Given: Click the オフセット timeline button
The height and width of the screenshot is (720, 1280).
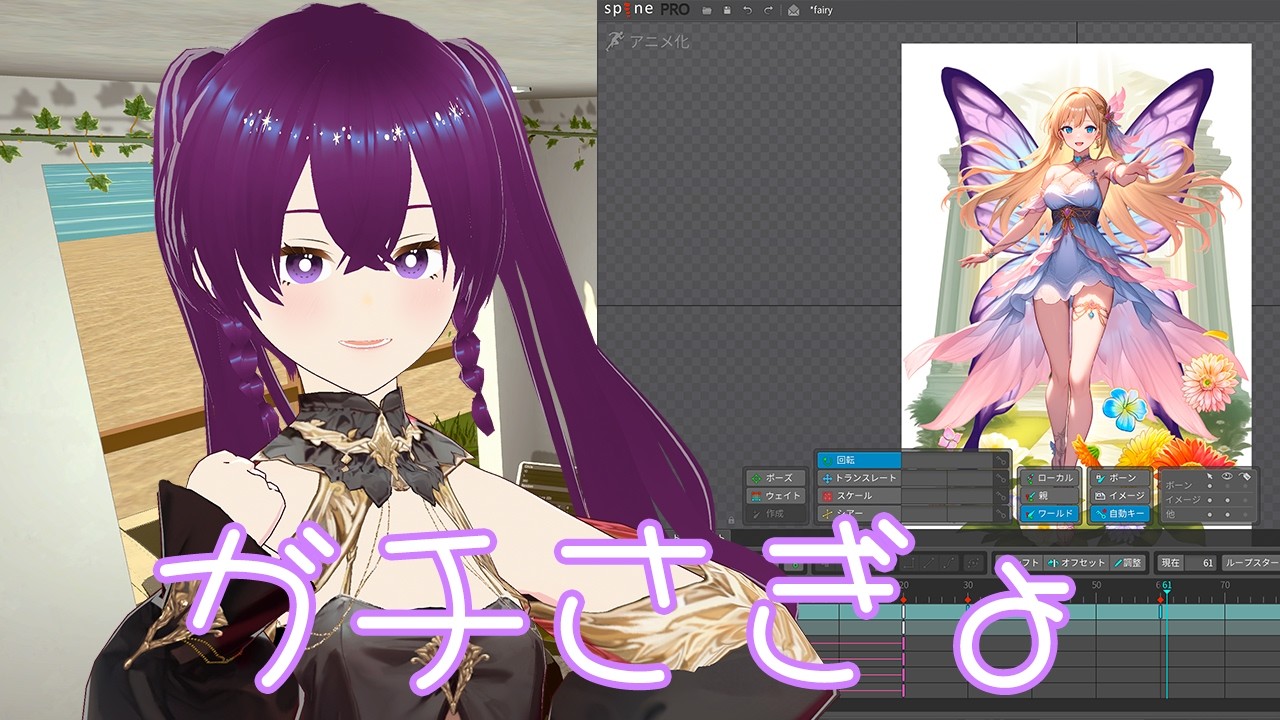Looking at the screenshot, I should click(x=1076, y=563).
